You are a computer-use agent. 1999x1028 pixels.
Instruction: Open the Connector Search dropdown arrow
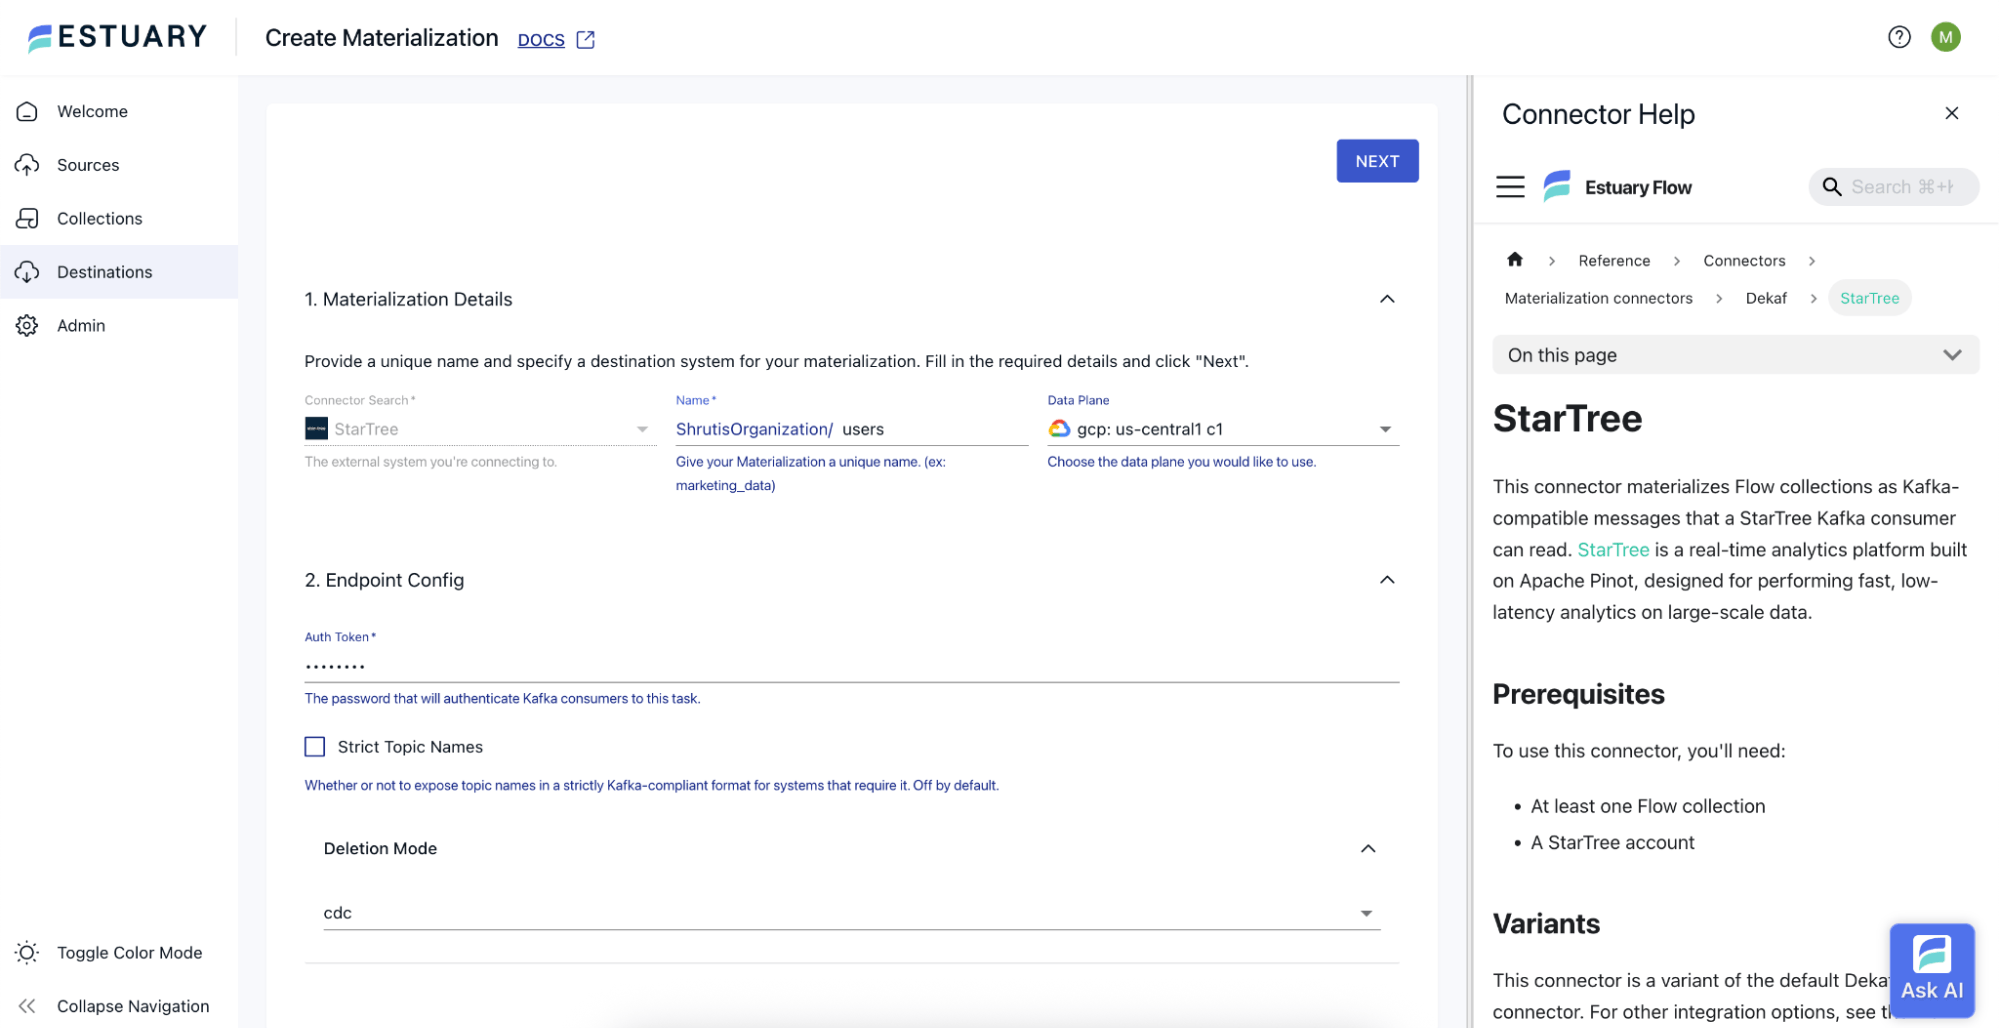[x=642, y=429]
